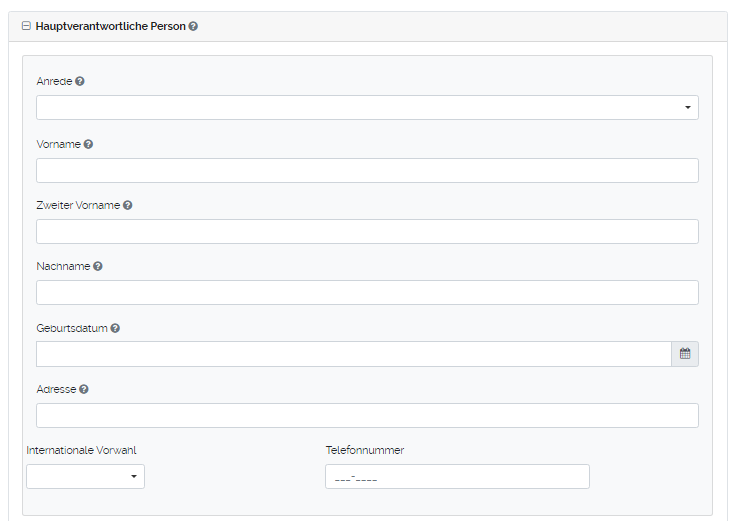This screenshot has height=521, width=735.
Task: Click into the Zweiter Vorname field
Action: point(367,232)
